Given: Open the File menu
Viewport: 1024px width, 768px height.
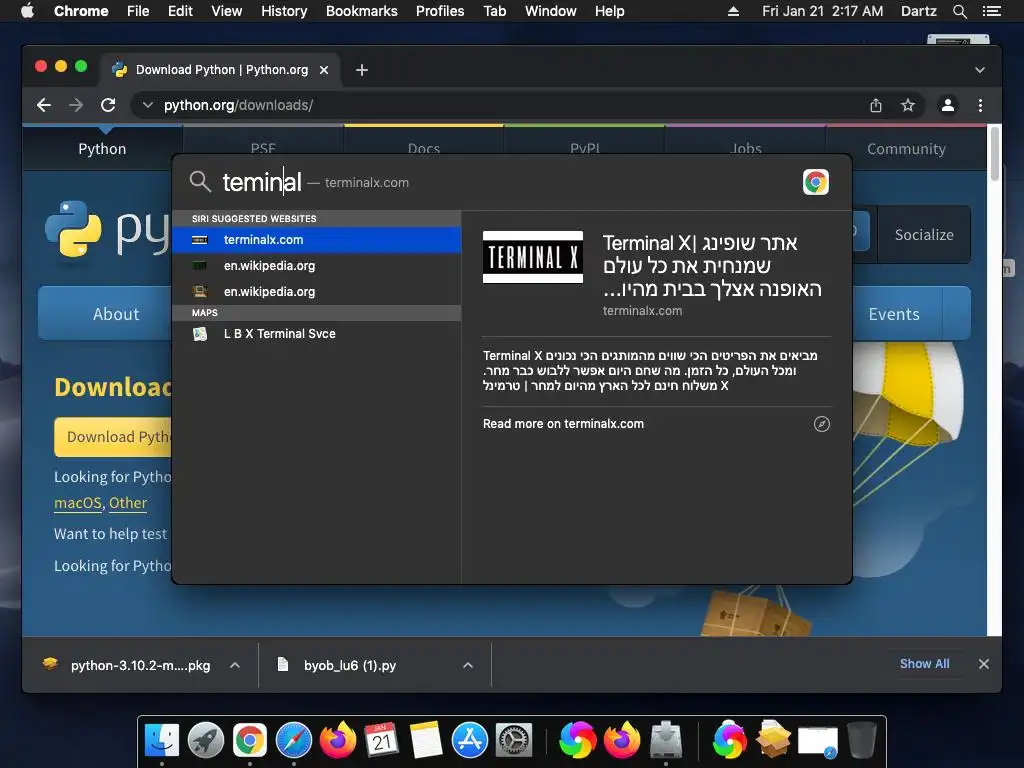Looking at the screenshot, I should (x=138, y=11).
